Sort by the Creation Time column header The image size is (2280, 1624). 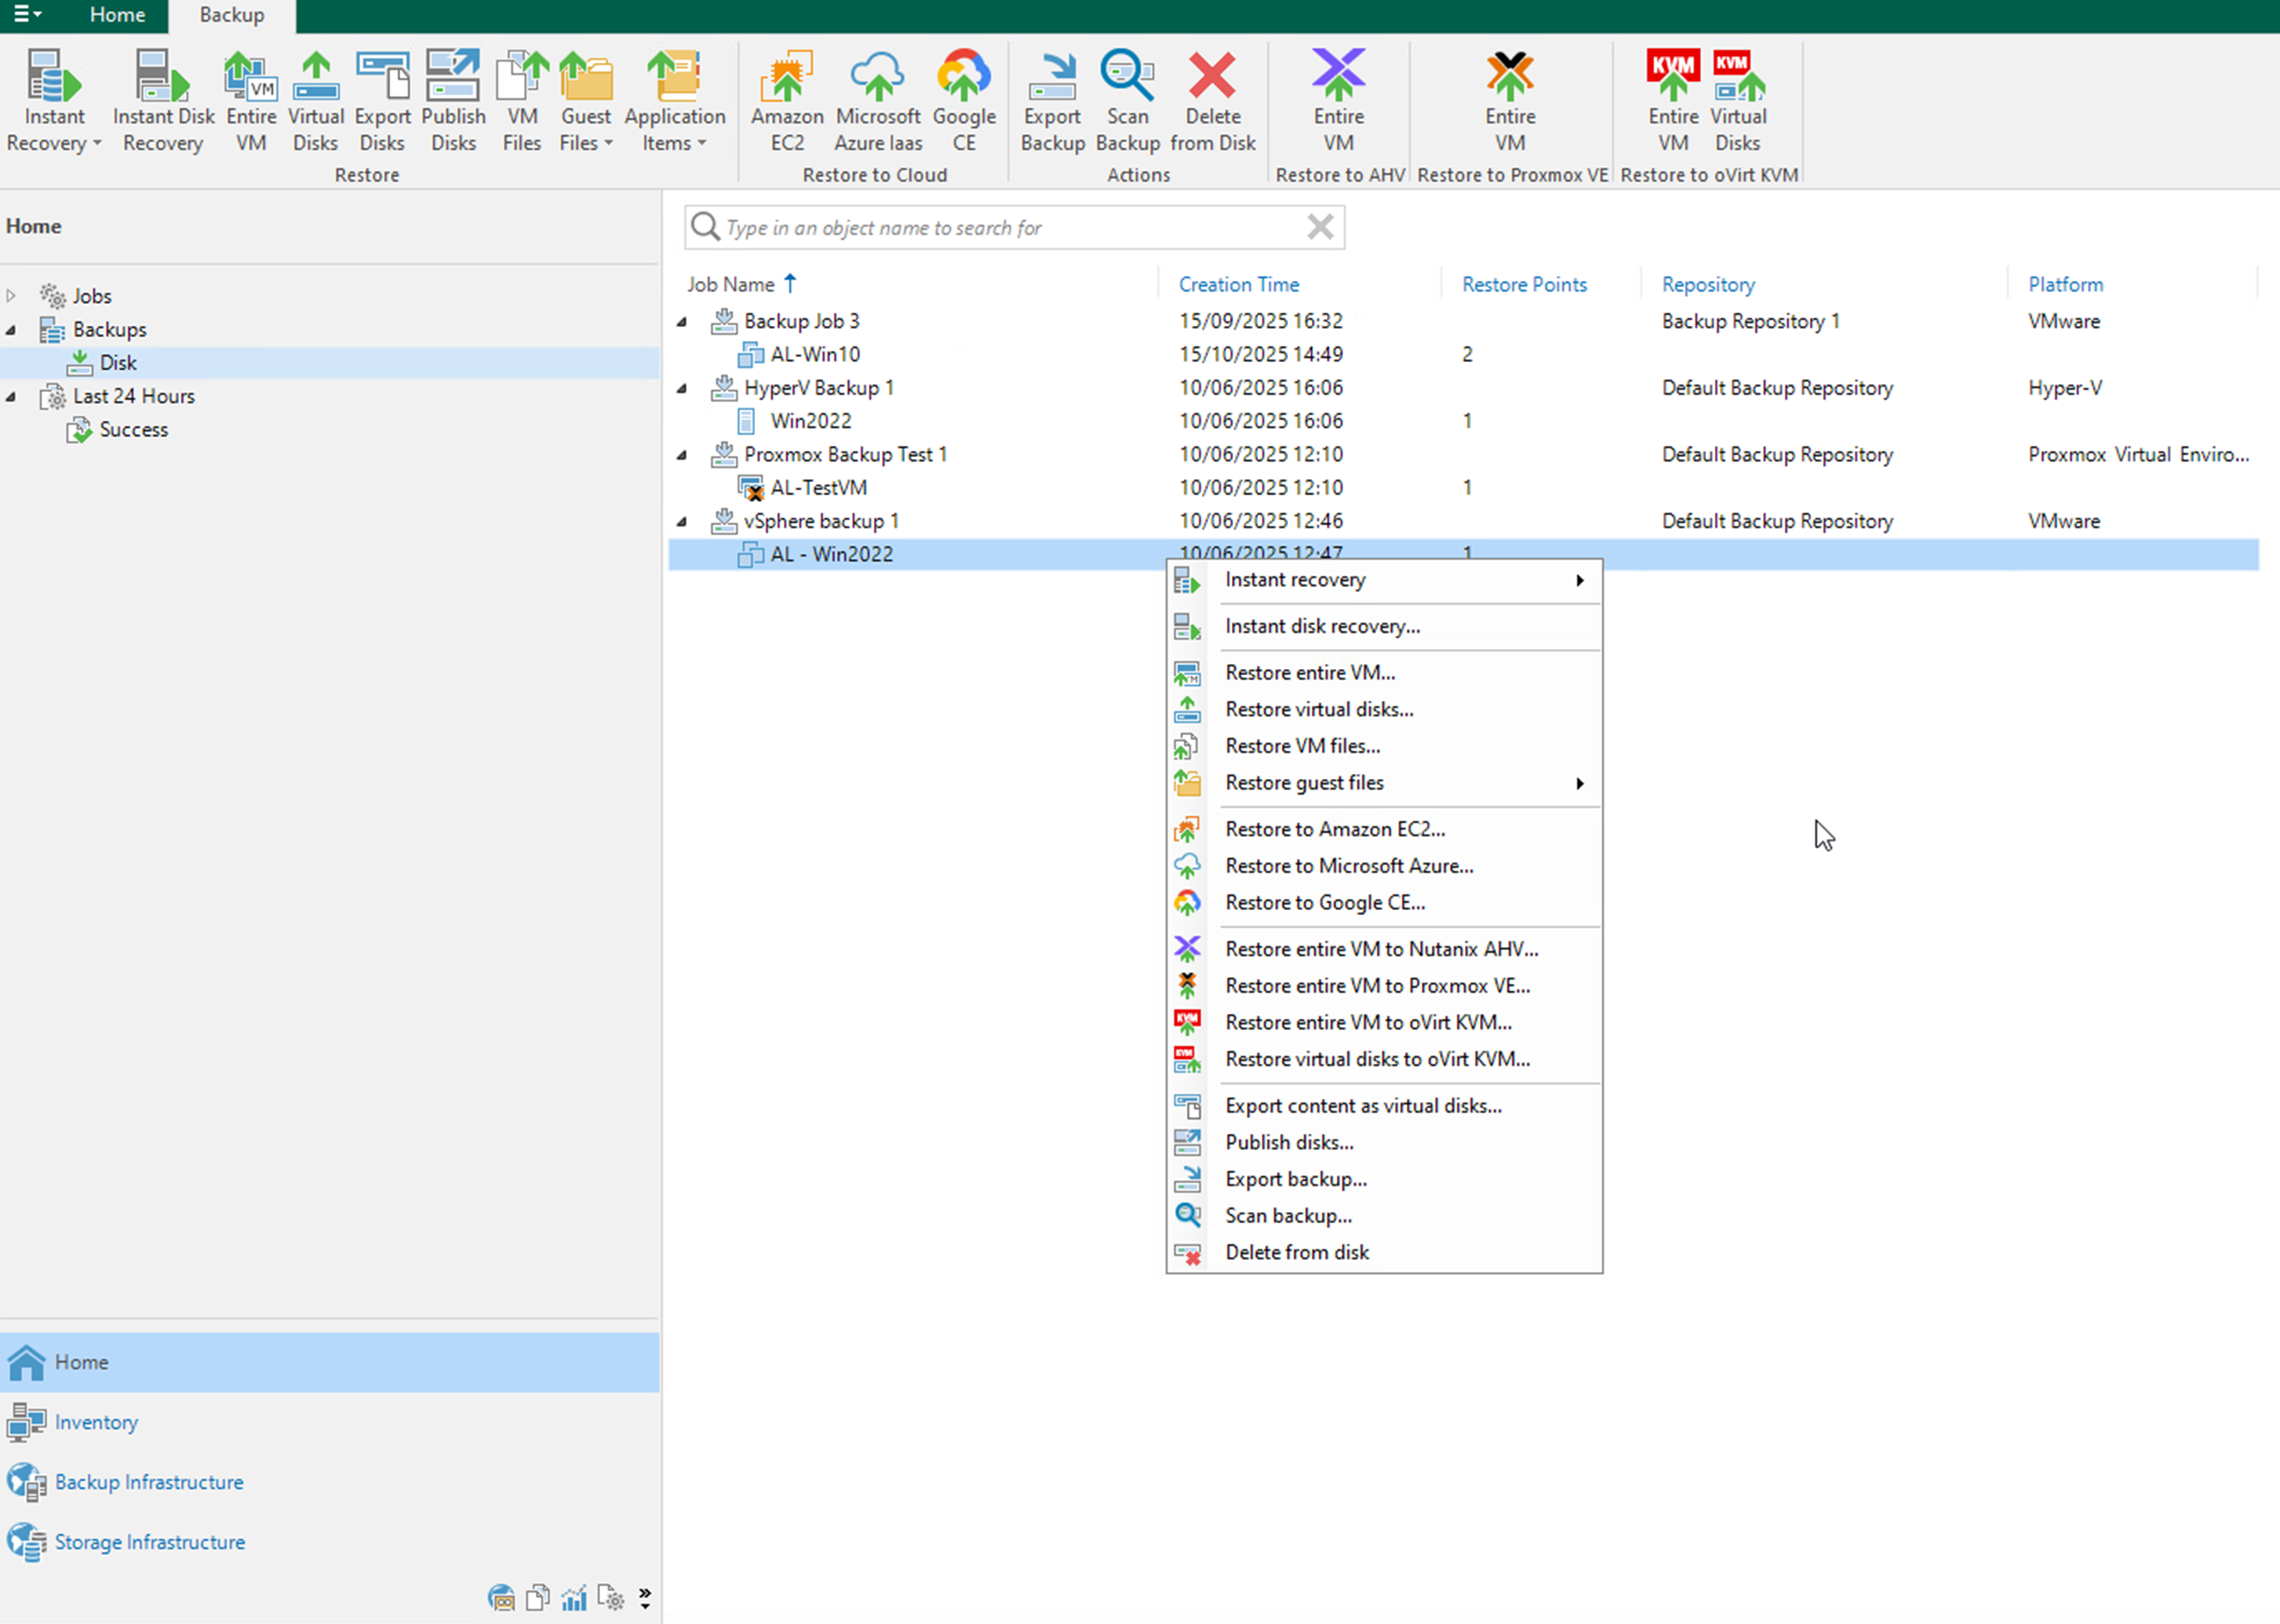click(x=1238, y=284)
